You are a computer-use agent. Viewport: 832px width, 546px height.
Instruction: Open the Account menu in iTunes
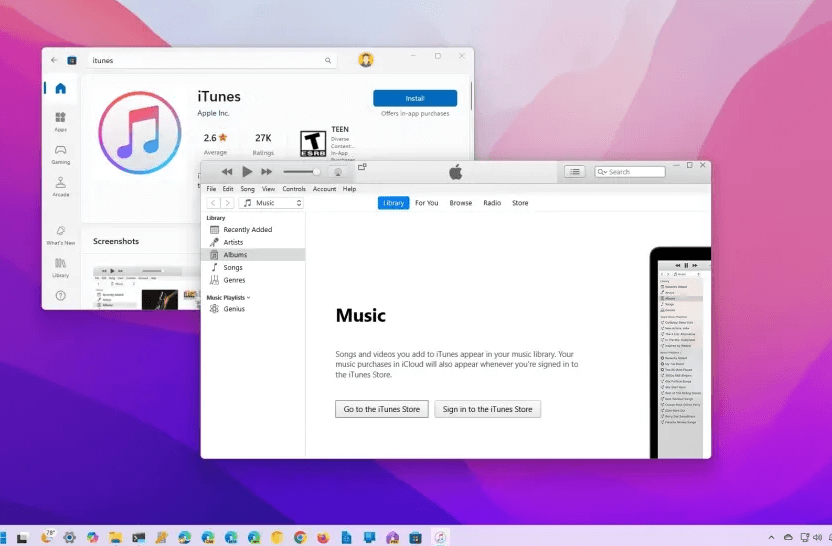point(324,189)
